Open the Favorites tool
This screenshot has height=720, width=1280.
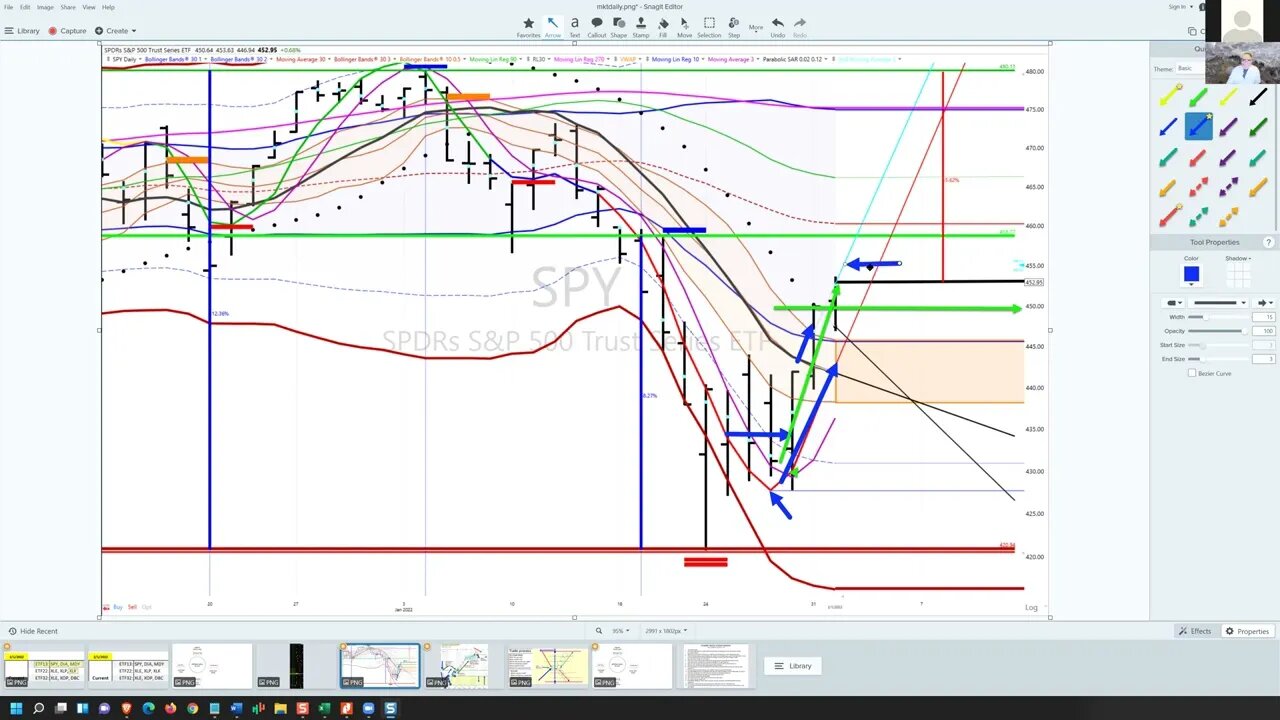pyautogui.click(x=528, y=27)
